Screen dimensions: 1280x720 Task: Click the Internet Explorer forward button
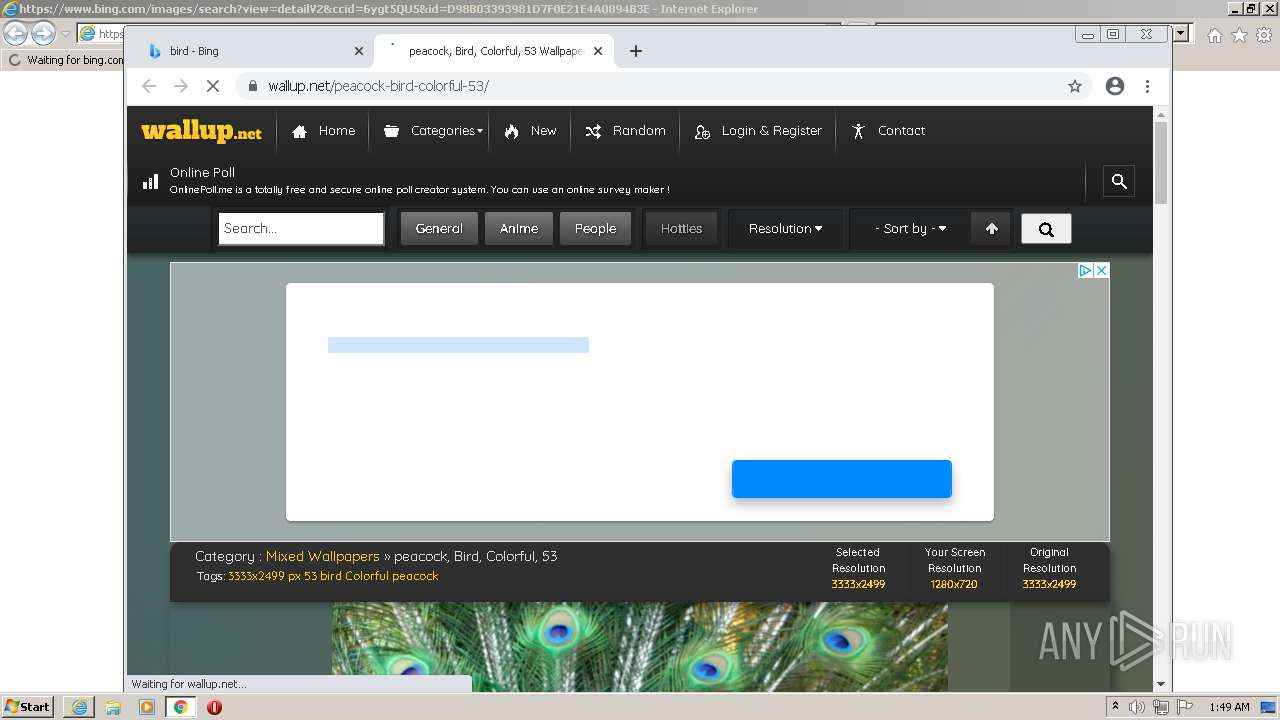tap(43, 33)
